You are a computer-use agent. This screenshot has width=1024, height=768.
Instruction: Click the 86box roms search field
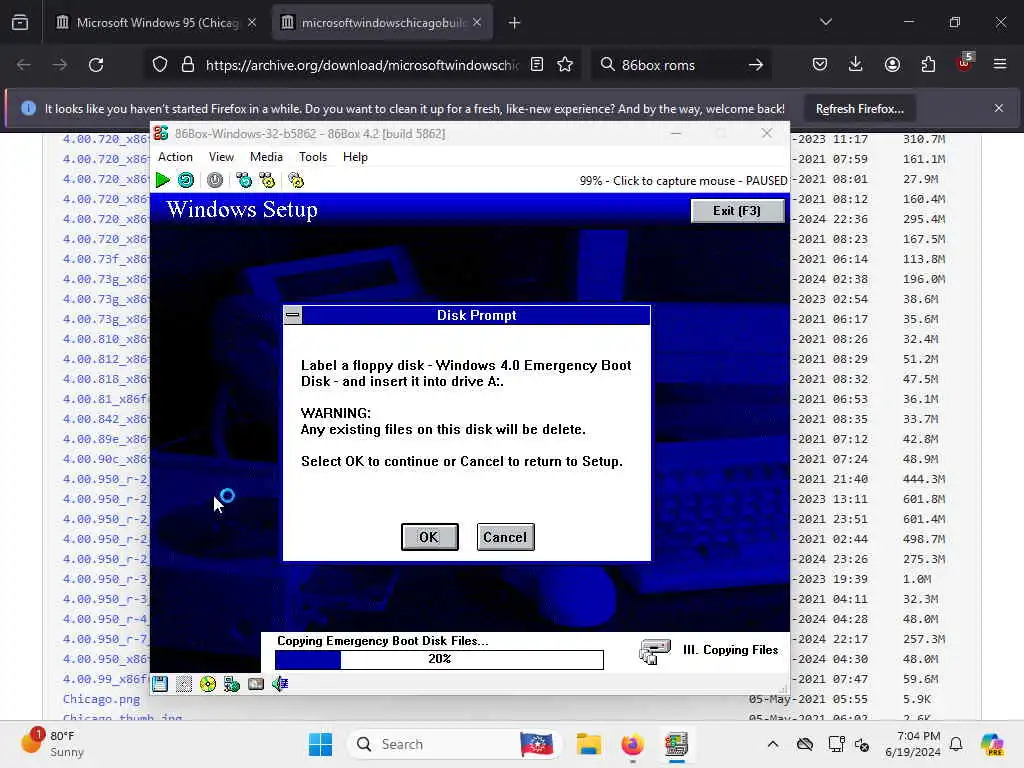tap(680, 65)
